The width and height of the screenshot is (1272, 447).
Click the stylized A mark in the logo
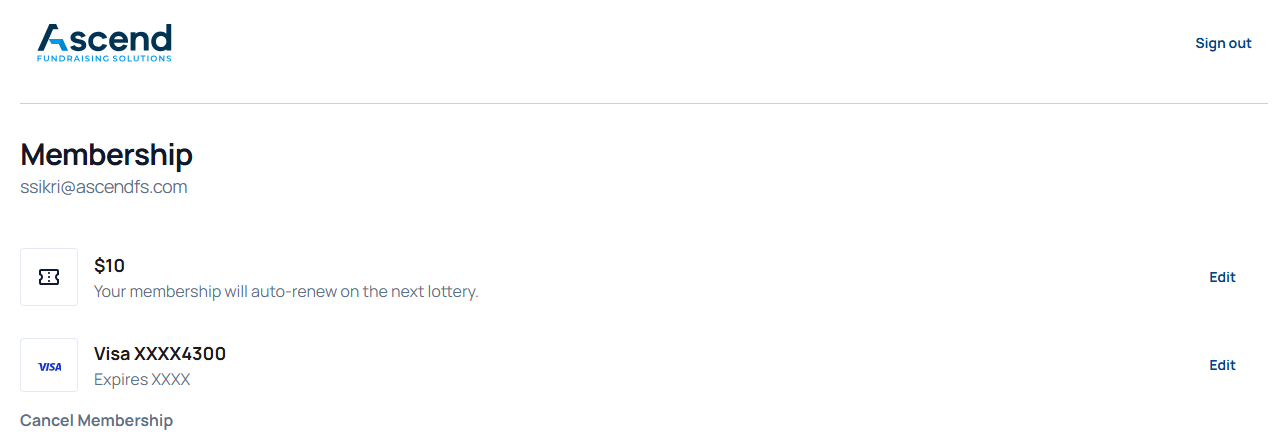tap(52, 38)
